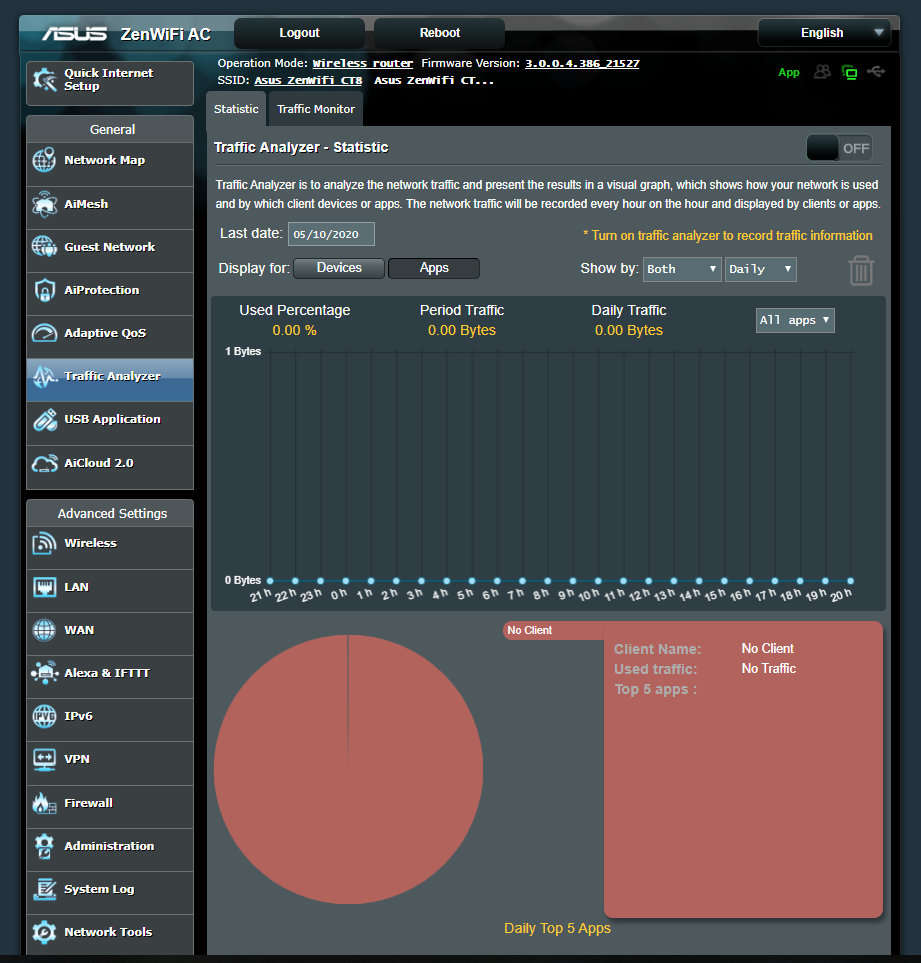921x963 pixels.
Task: Click the Daily Top 5 Apps caption
Action: pyautogui.click(x=557, y=928)
